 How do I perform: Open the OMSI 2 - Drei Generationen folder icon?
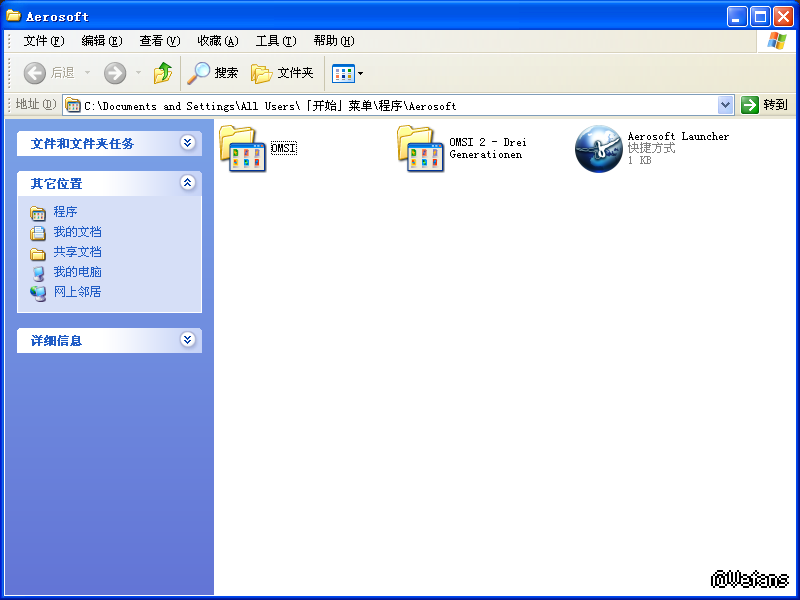[420, 148]
